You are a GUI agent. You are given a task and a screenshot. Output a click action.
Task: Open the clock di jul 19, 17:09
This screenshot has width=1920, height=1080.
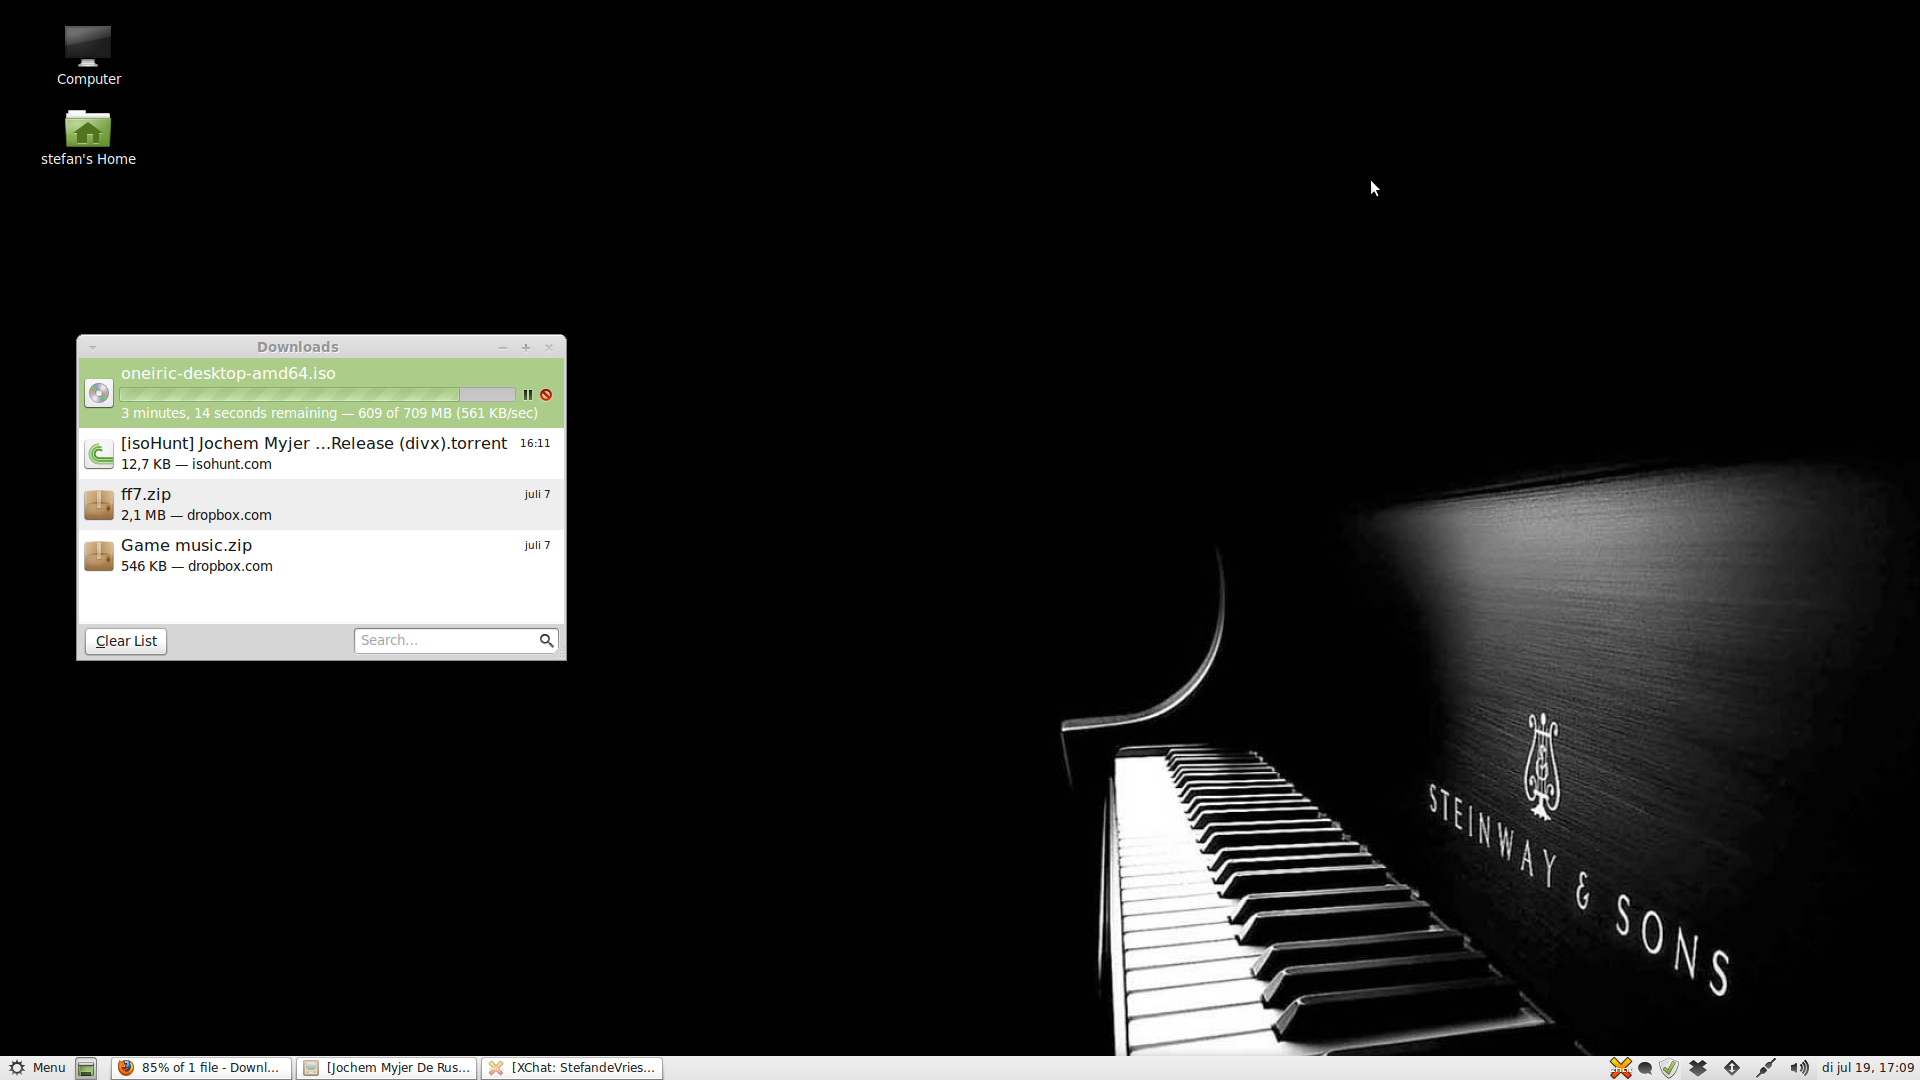click(1867, 1068)
